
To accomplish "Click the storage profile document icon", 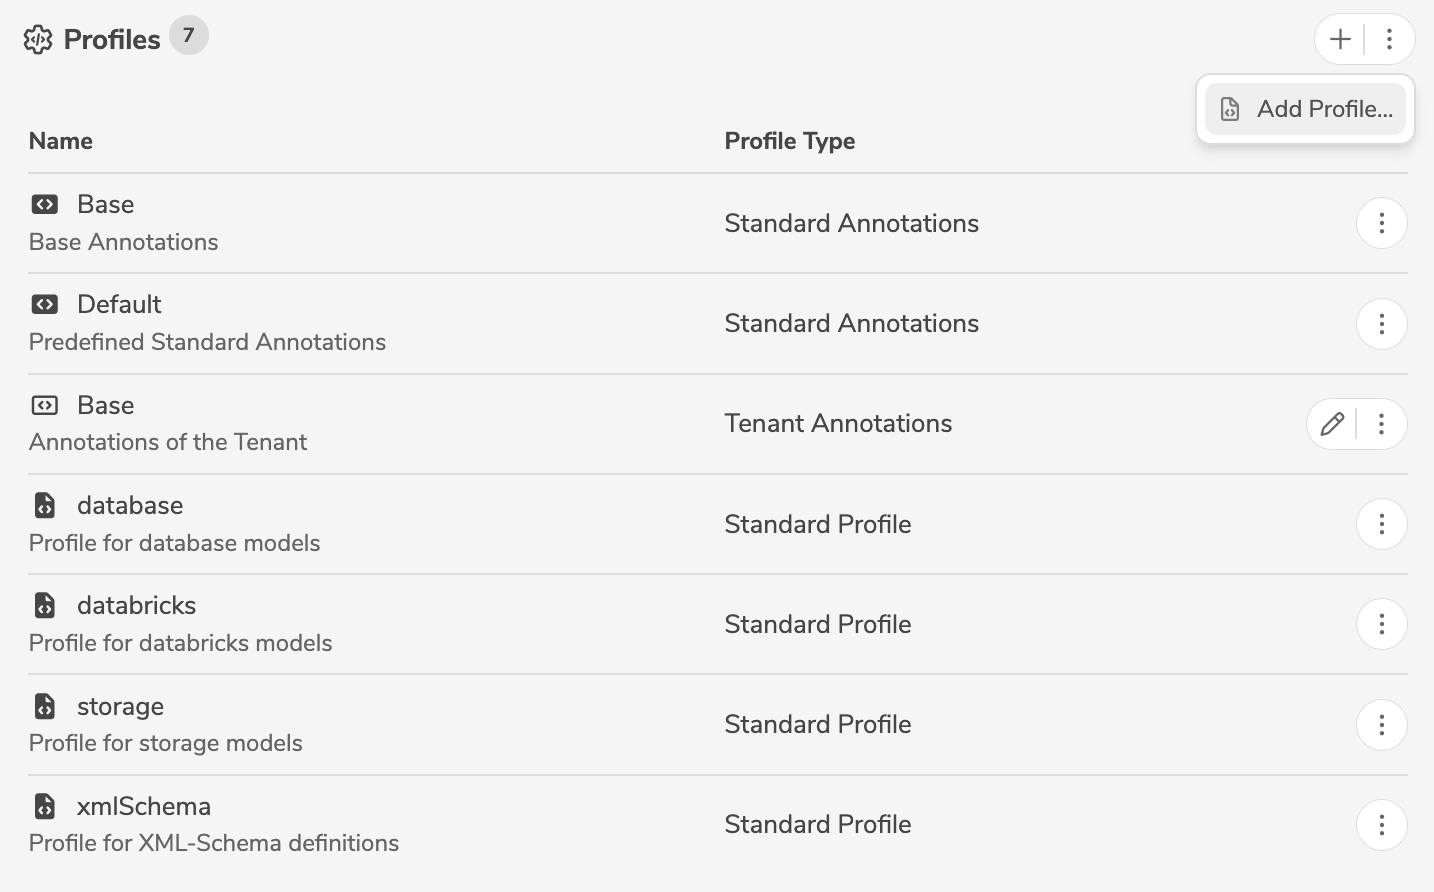I will coord(44,705).
